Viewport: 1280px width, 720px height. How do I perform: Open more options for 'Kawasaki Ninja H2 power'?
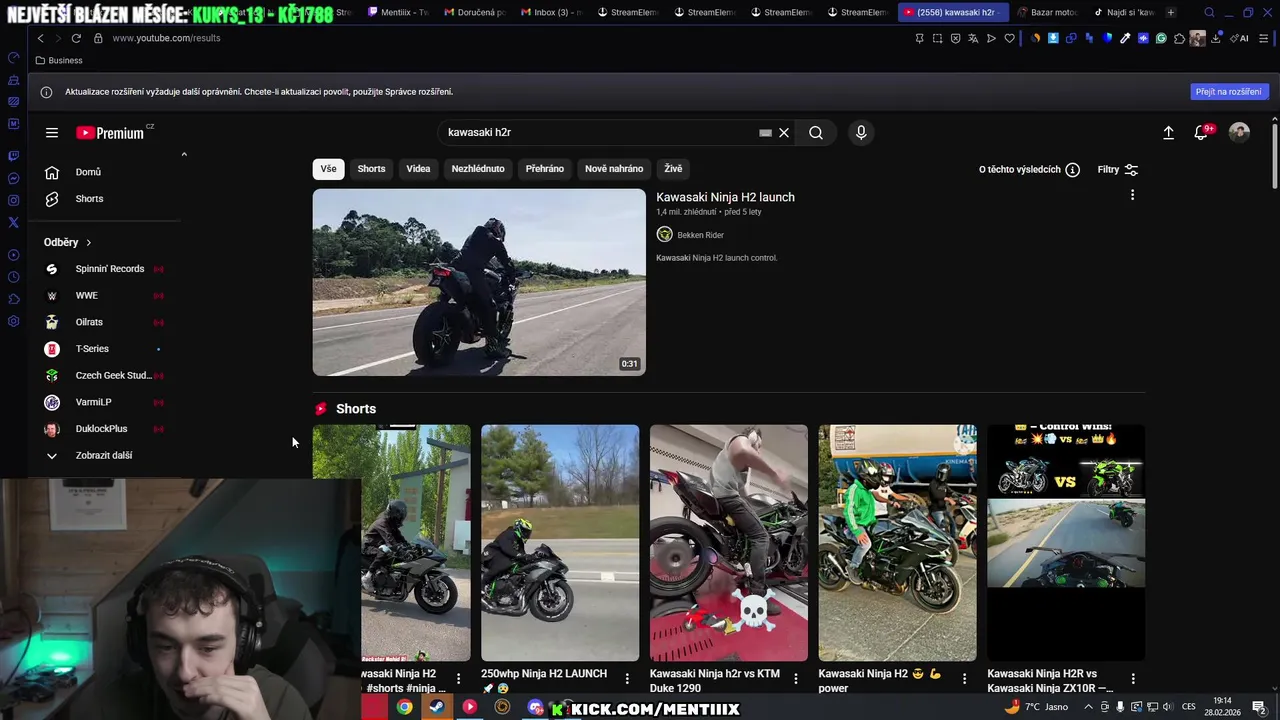(x=965, y=679)
